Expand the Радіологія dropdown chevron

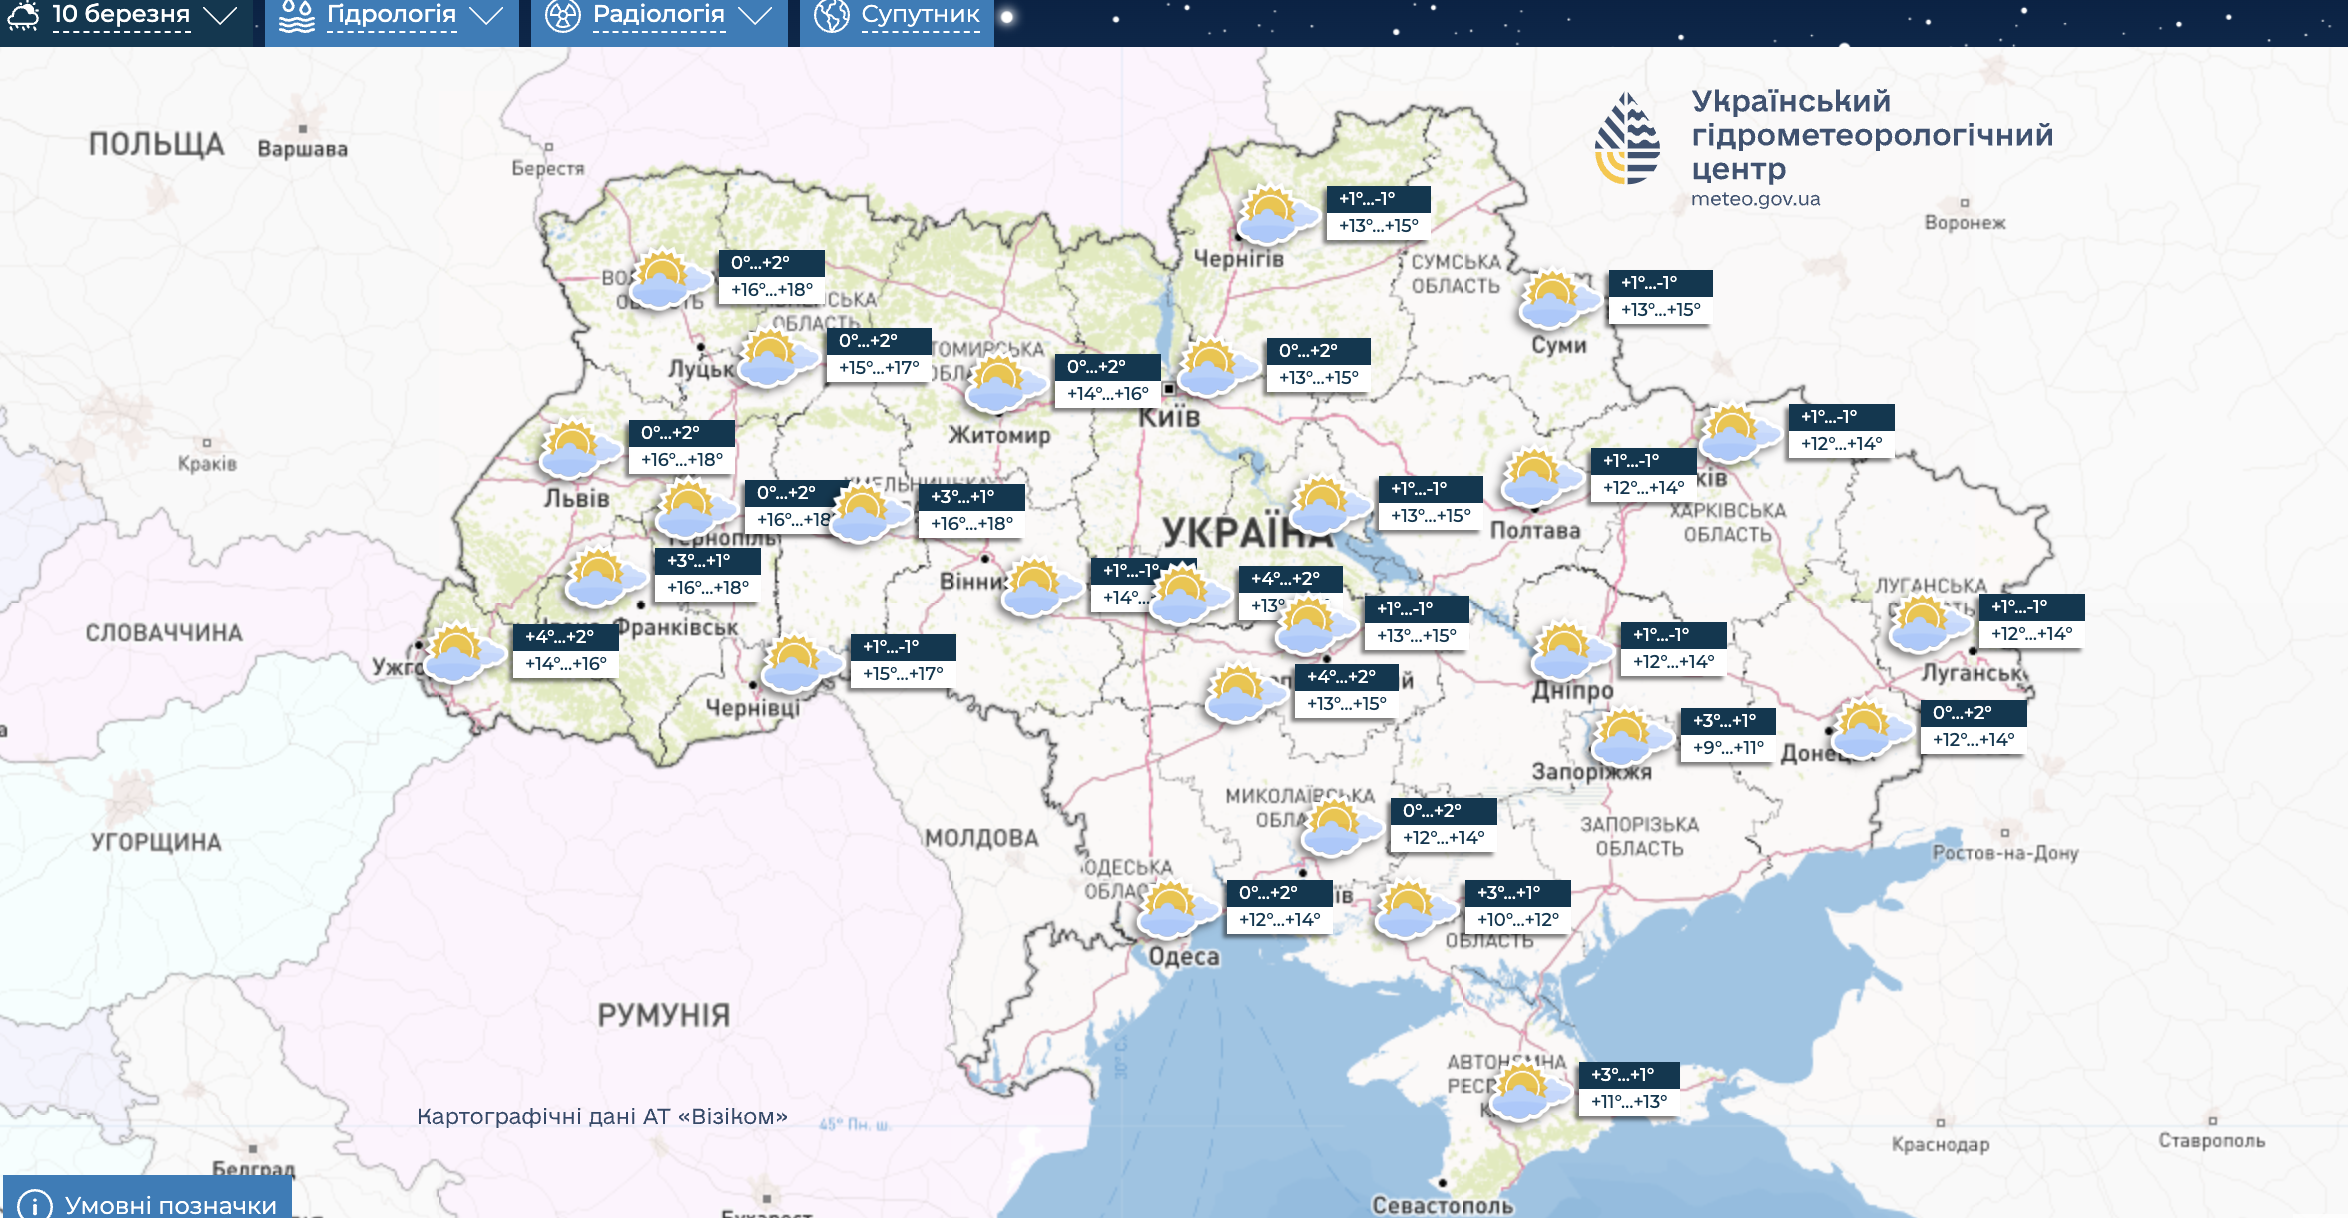(755, 16)
